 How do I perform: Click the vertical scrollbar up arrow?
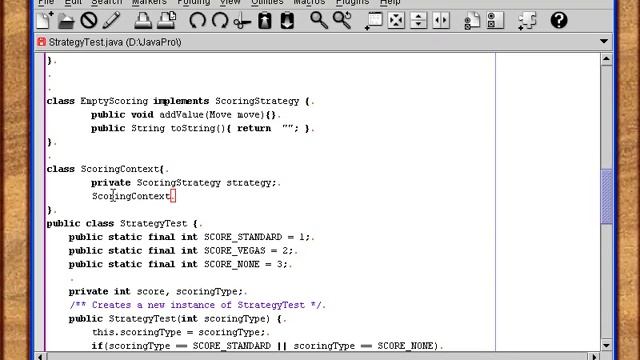(607, 60)
